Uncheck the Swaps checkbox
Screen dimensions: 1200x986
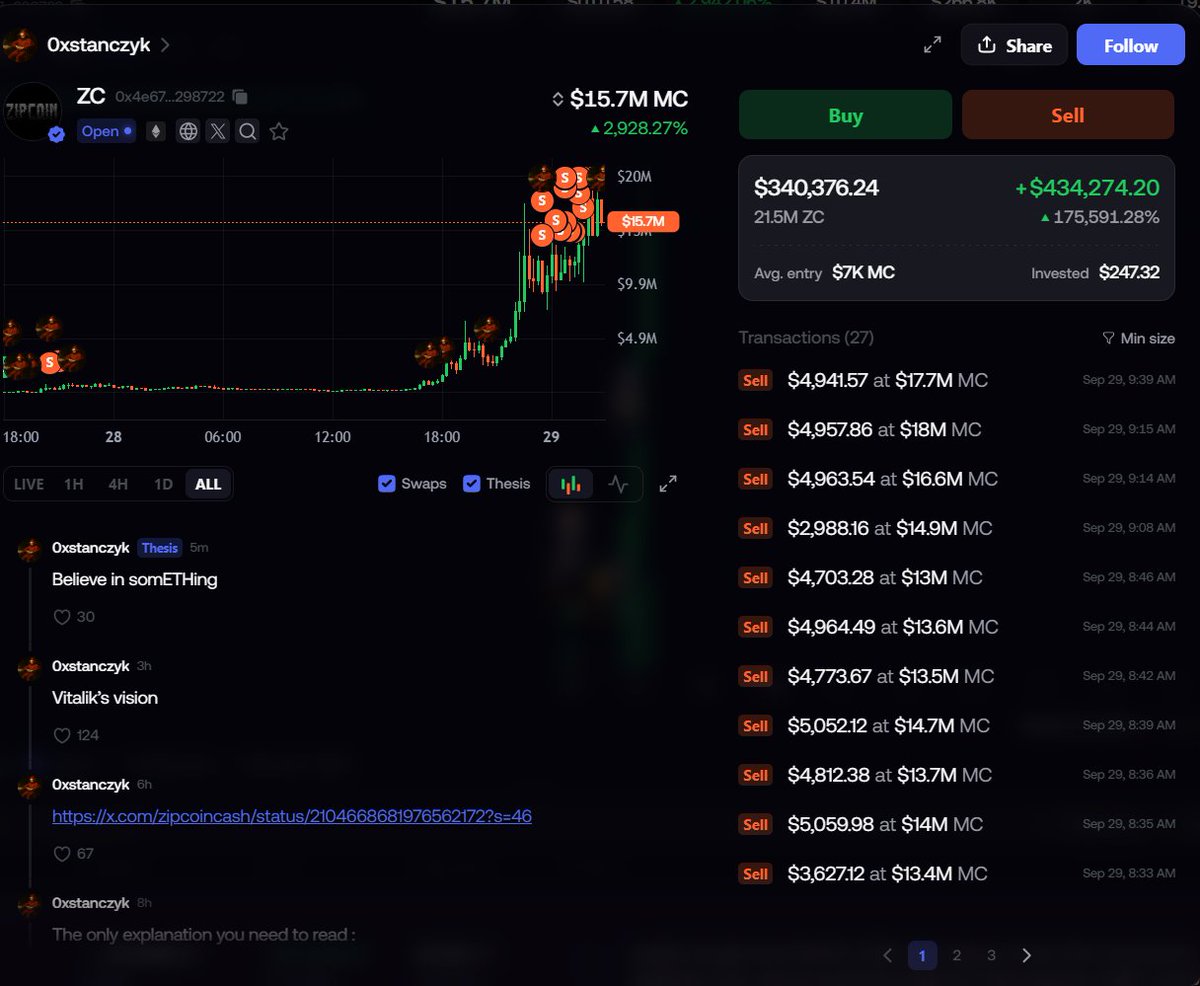click(x=387, y=484)
